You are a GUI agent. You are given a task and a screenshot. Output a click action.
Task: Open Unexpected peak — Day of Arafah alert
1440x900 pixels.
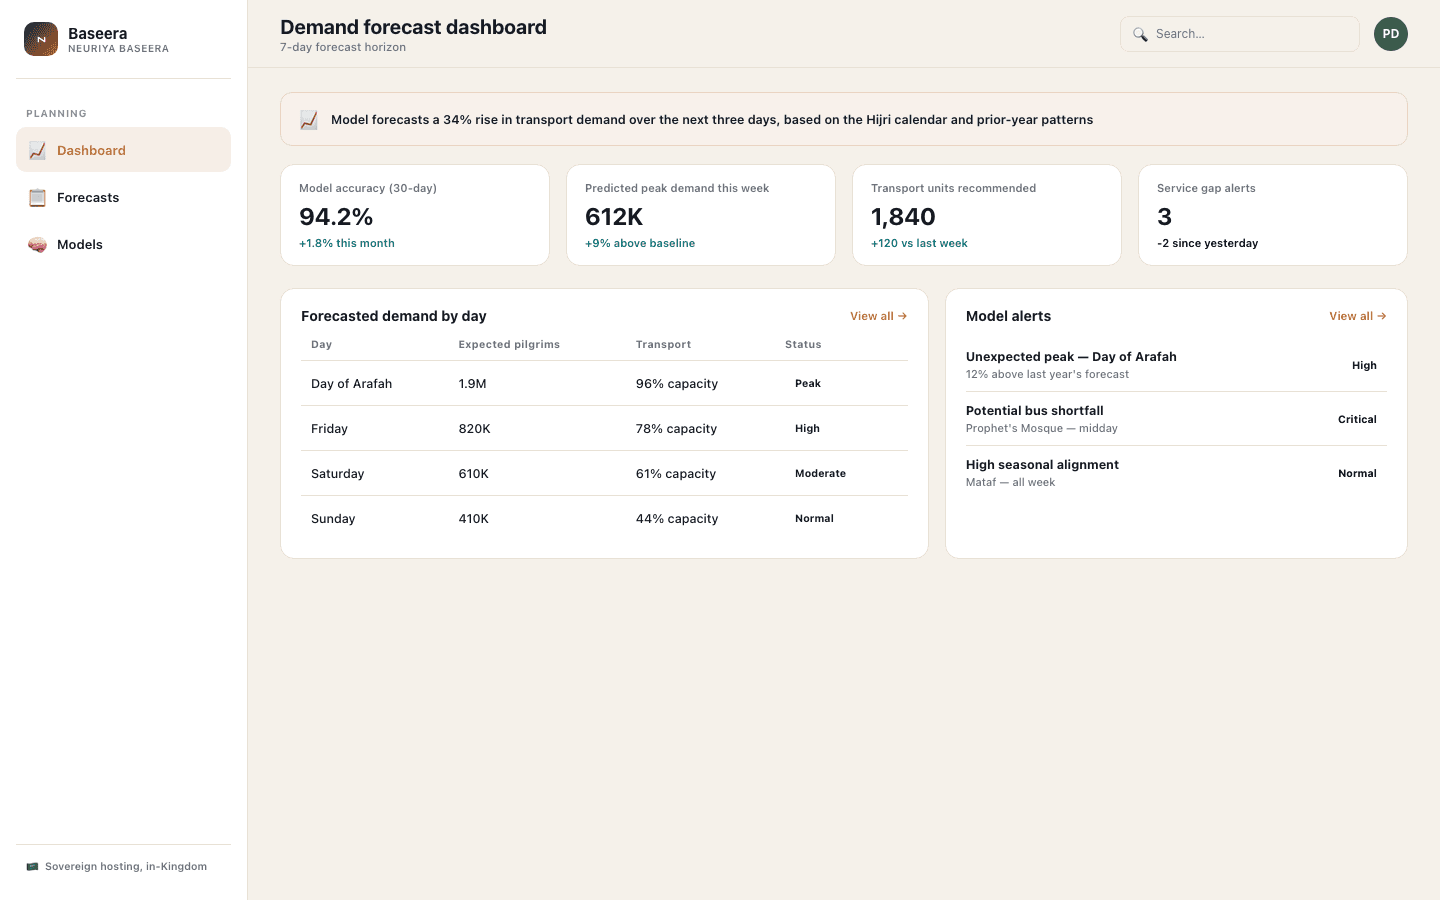point(1176,365)
